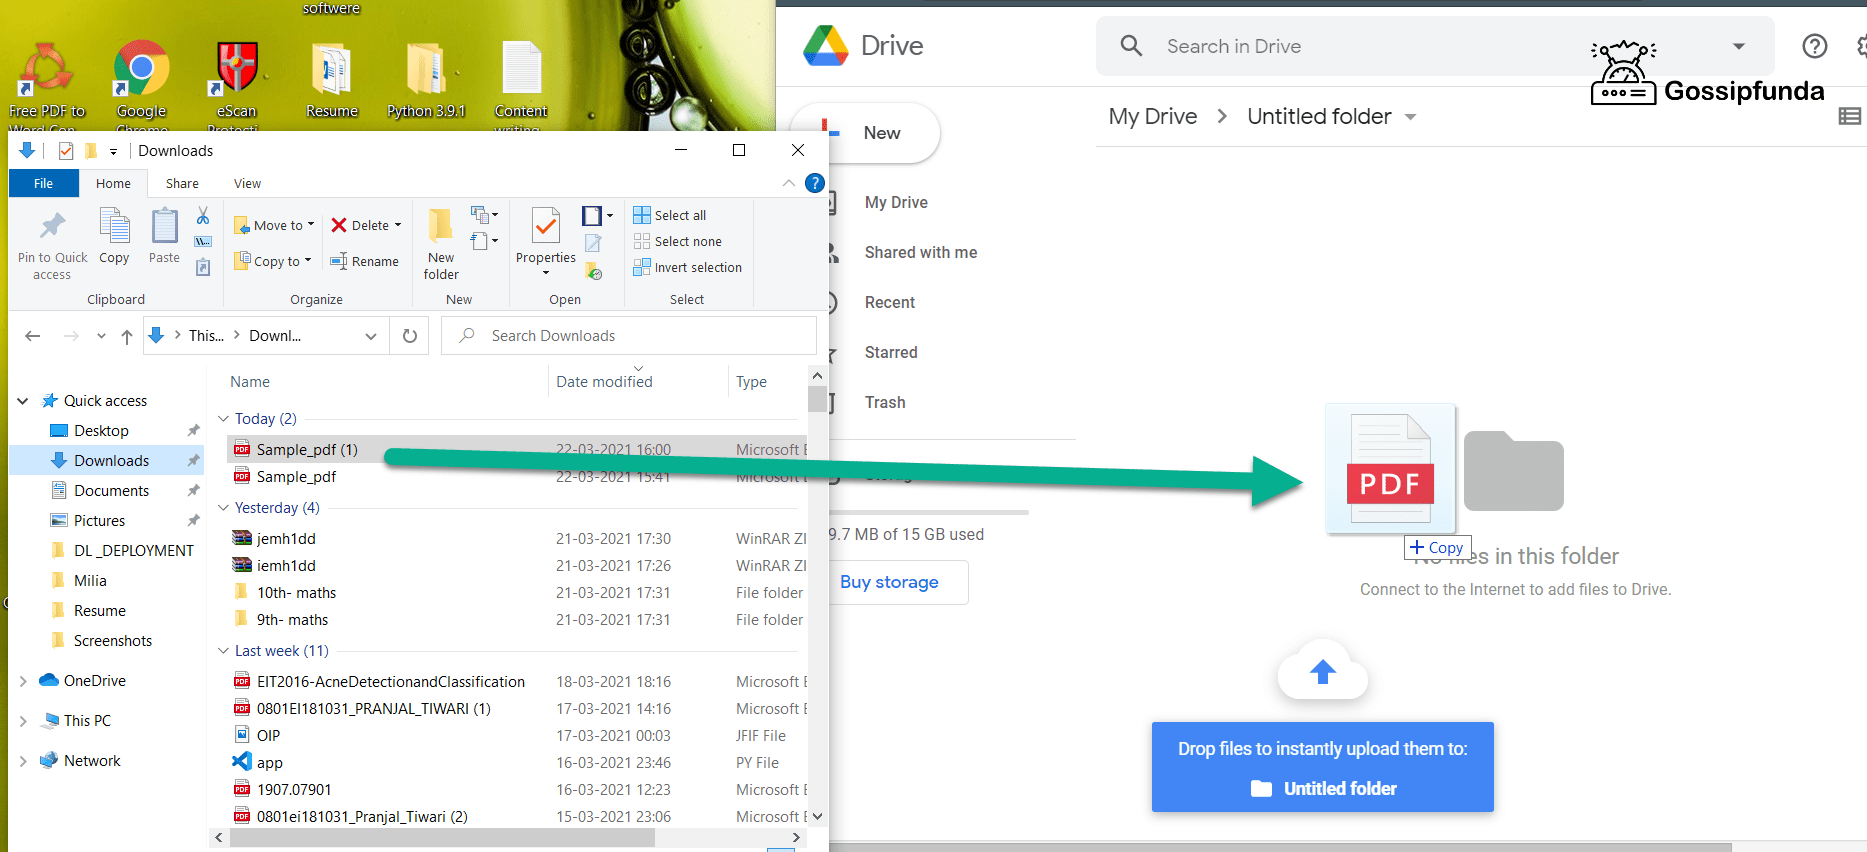Open Starred in Drive sidebar
The height and width of the screenshot is (852, 1867).
(891, 353)
